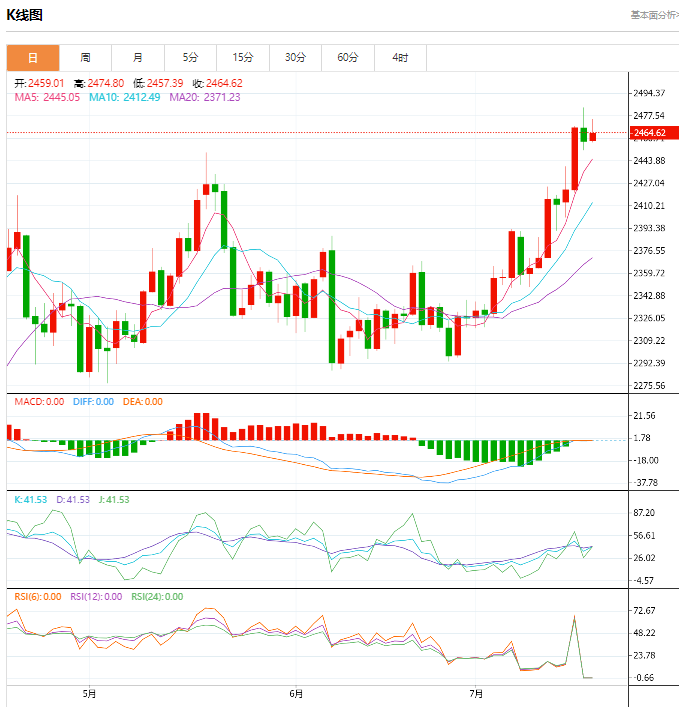This screenshot has width=679, height=707.
Task: Click the -37.78 MACD axis label
Action: [x=646, y=483]
